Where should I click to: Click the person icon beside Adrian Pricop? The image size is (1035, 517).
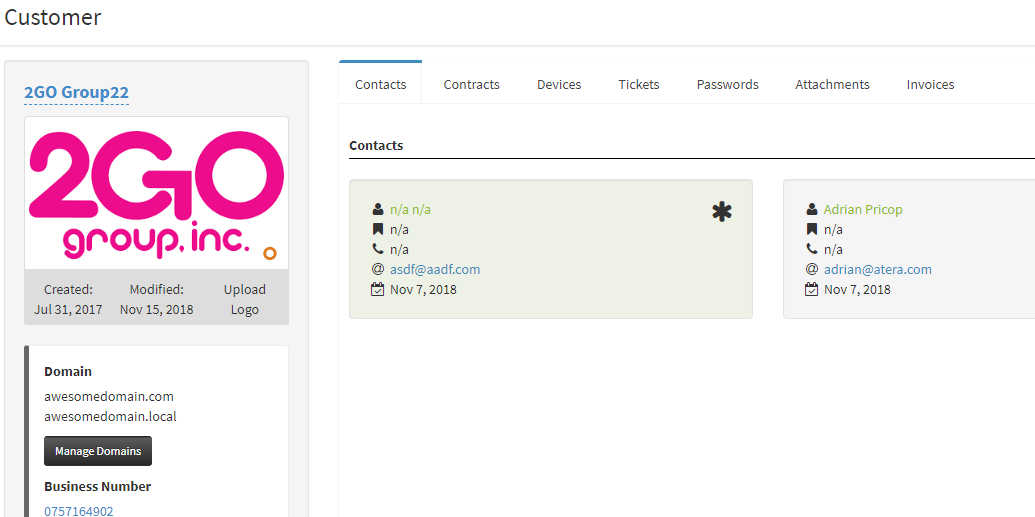[x=812, y=209]
